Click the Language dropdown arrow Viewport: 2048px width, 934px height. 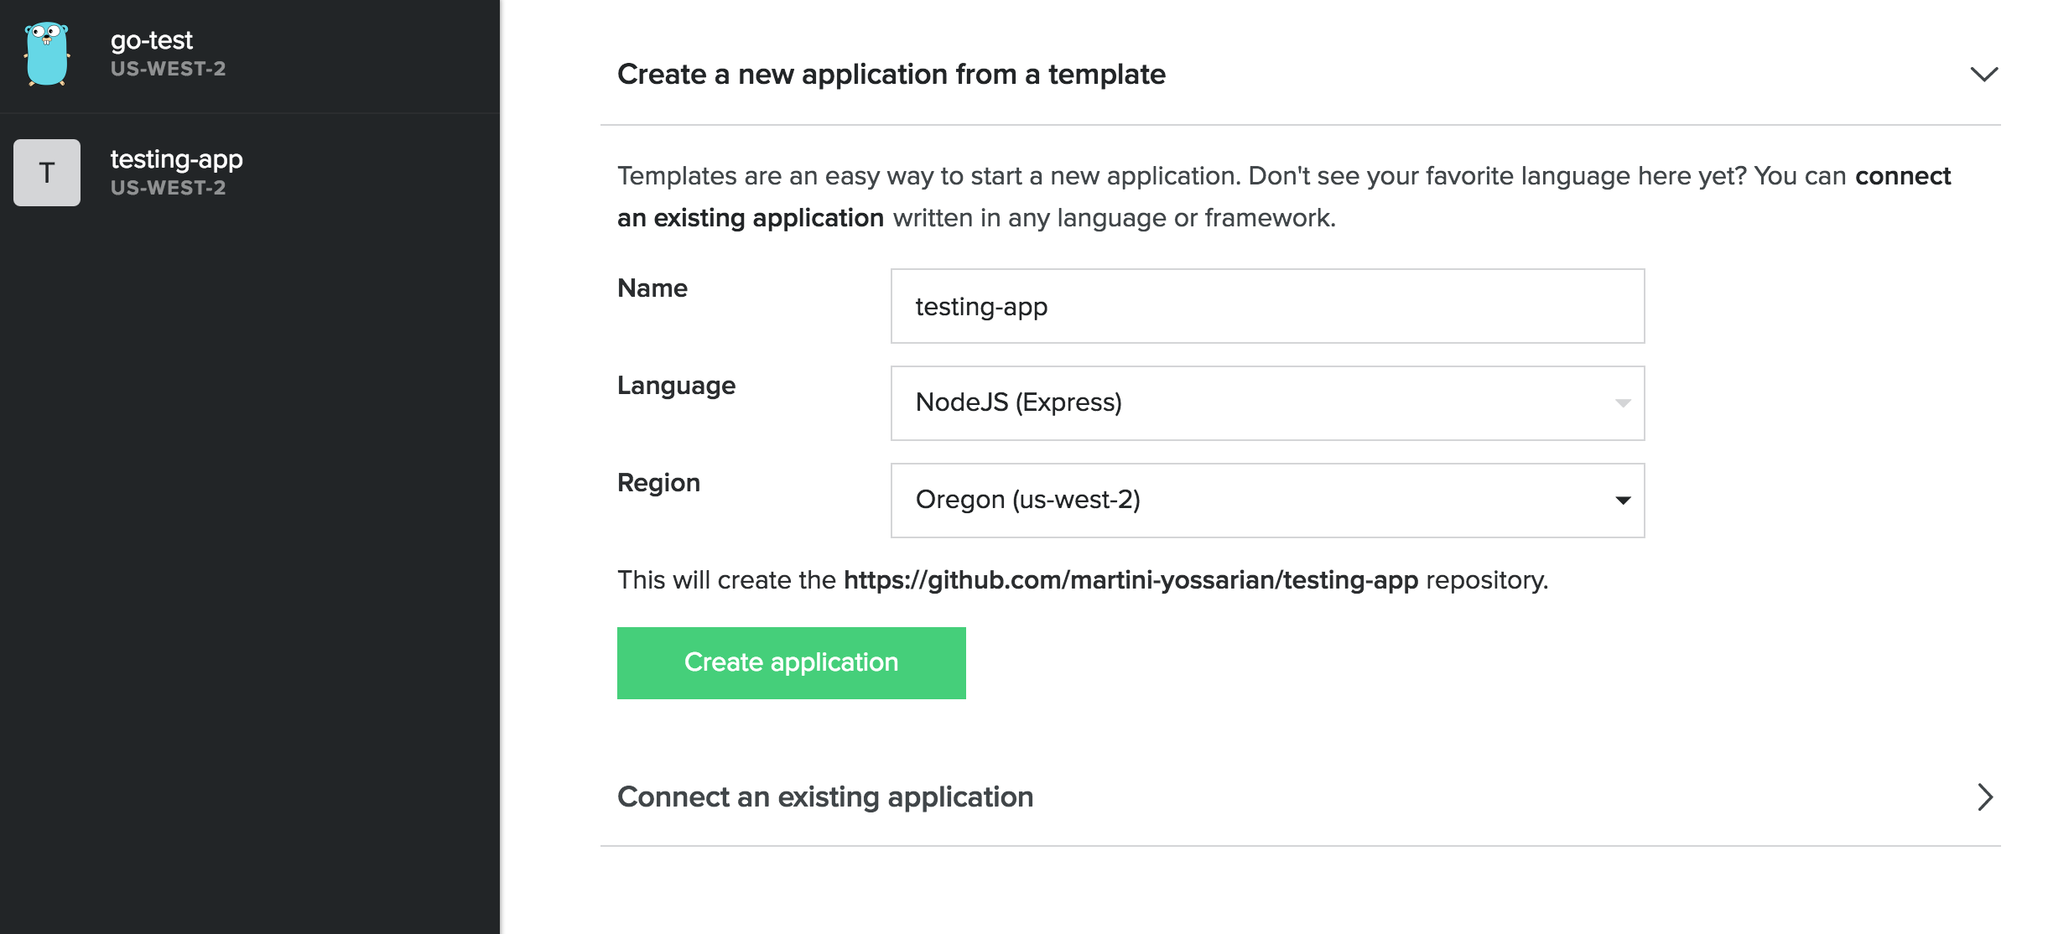click(1622, 403)
